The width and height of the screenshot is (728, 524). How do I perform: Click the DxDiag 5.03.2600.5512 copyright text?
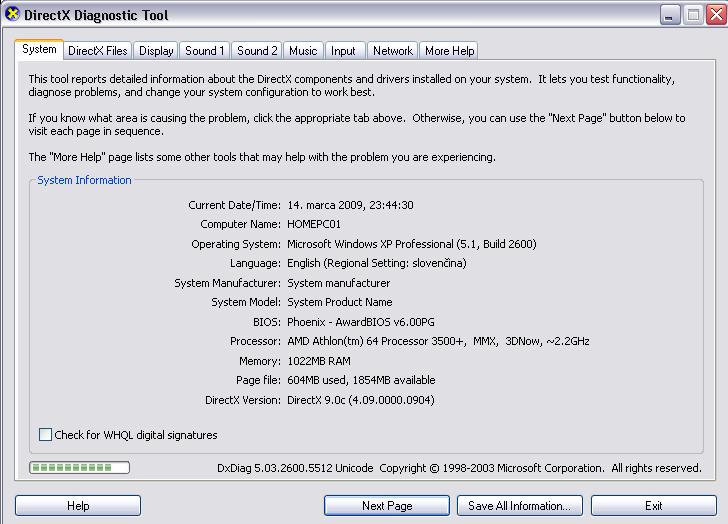tap(459, 468)
